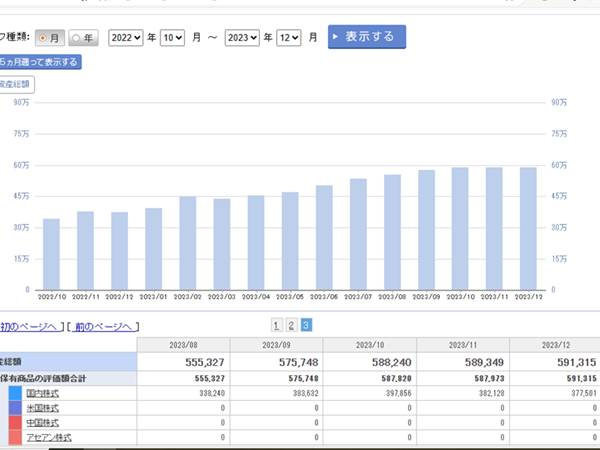
Task: Open the start year dropdown showing 2022
Action: [125, 37]
